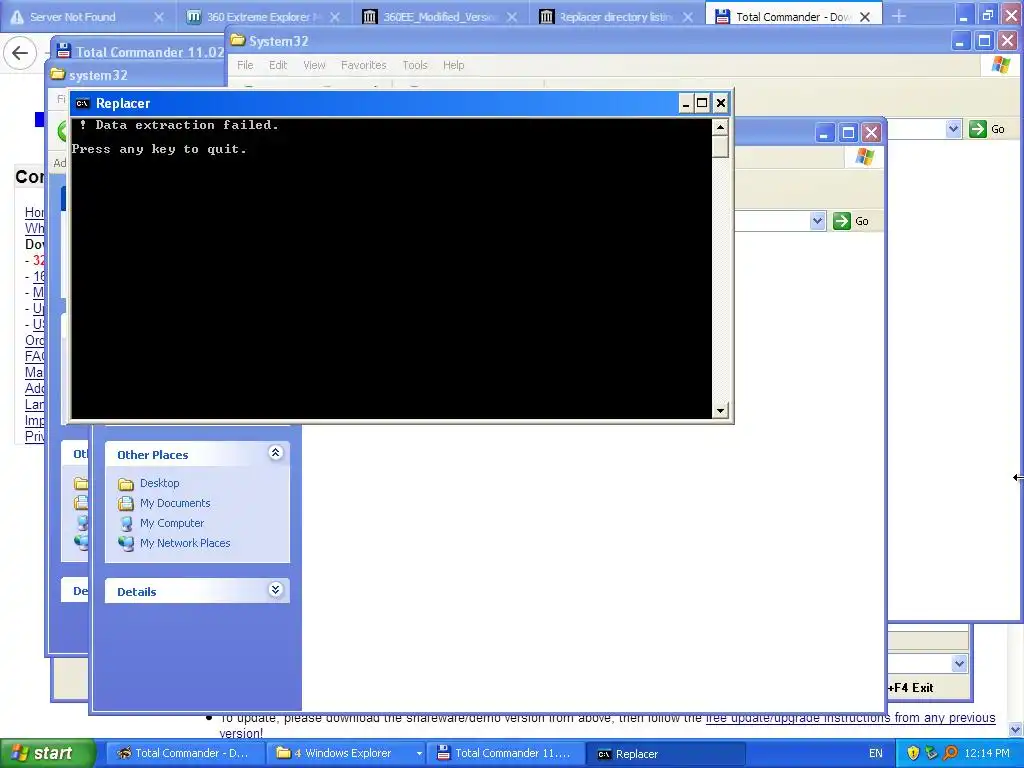Click the system clock showing 12:14 PM
The image size is (1024, 768).
pyautogui.click(x=987, y=754)
